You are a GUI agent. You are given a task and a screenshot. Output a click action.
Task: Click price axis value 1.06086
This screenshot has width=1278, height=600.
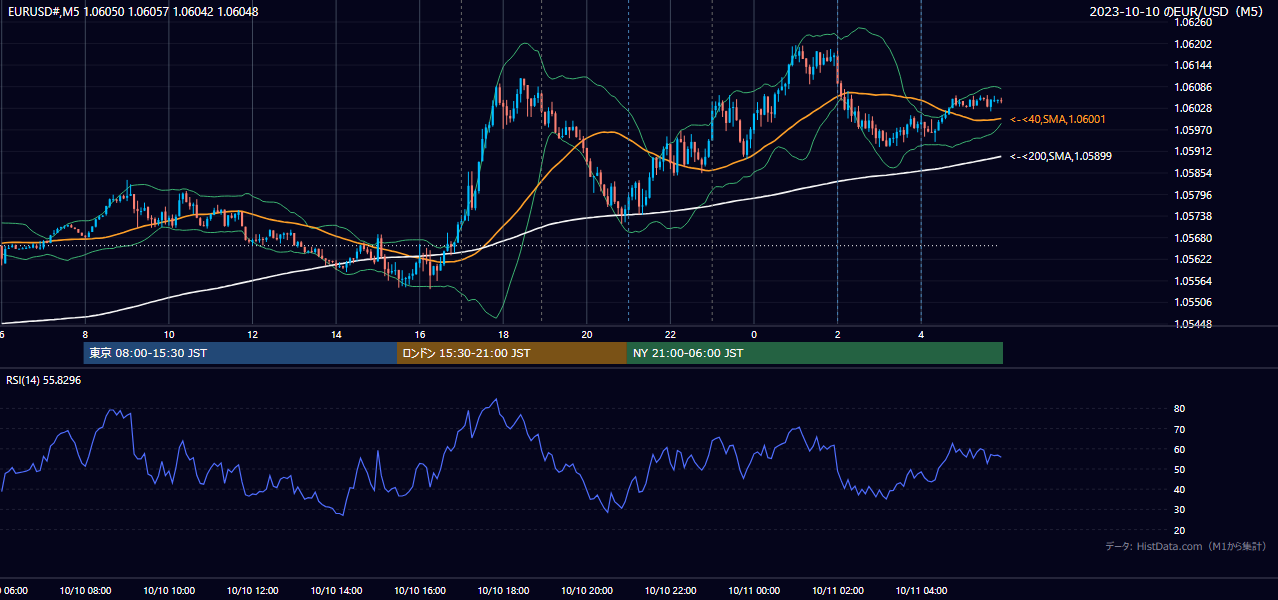click(1193, 87)
